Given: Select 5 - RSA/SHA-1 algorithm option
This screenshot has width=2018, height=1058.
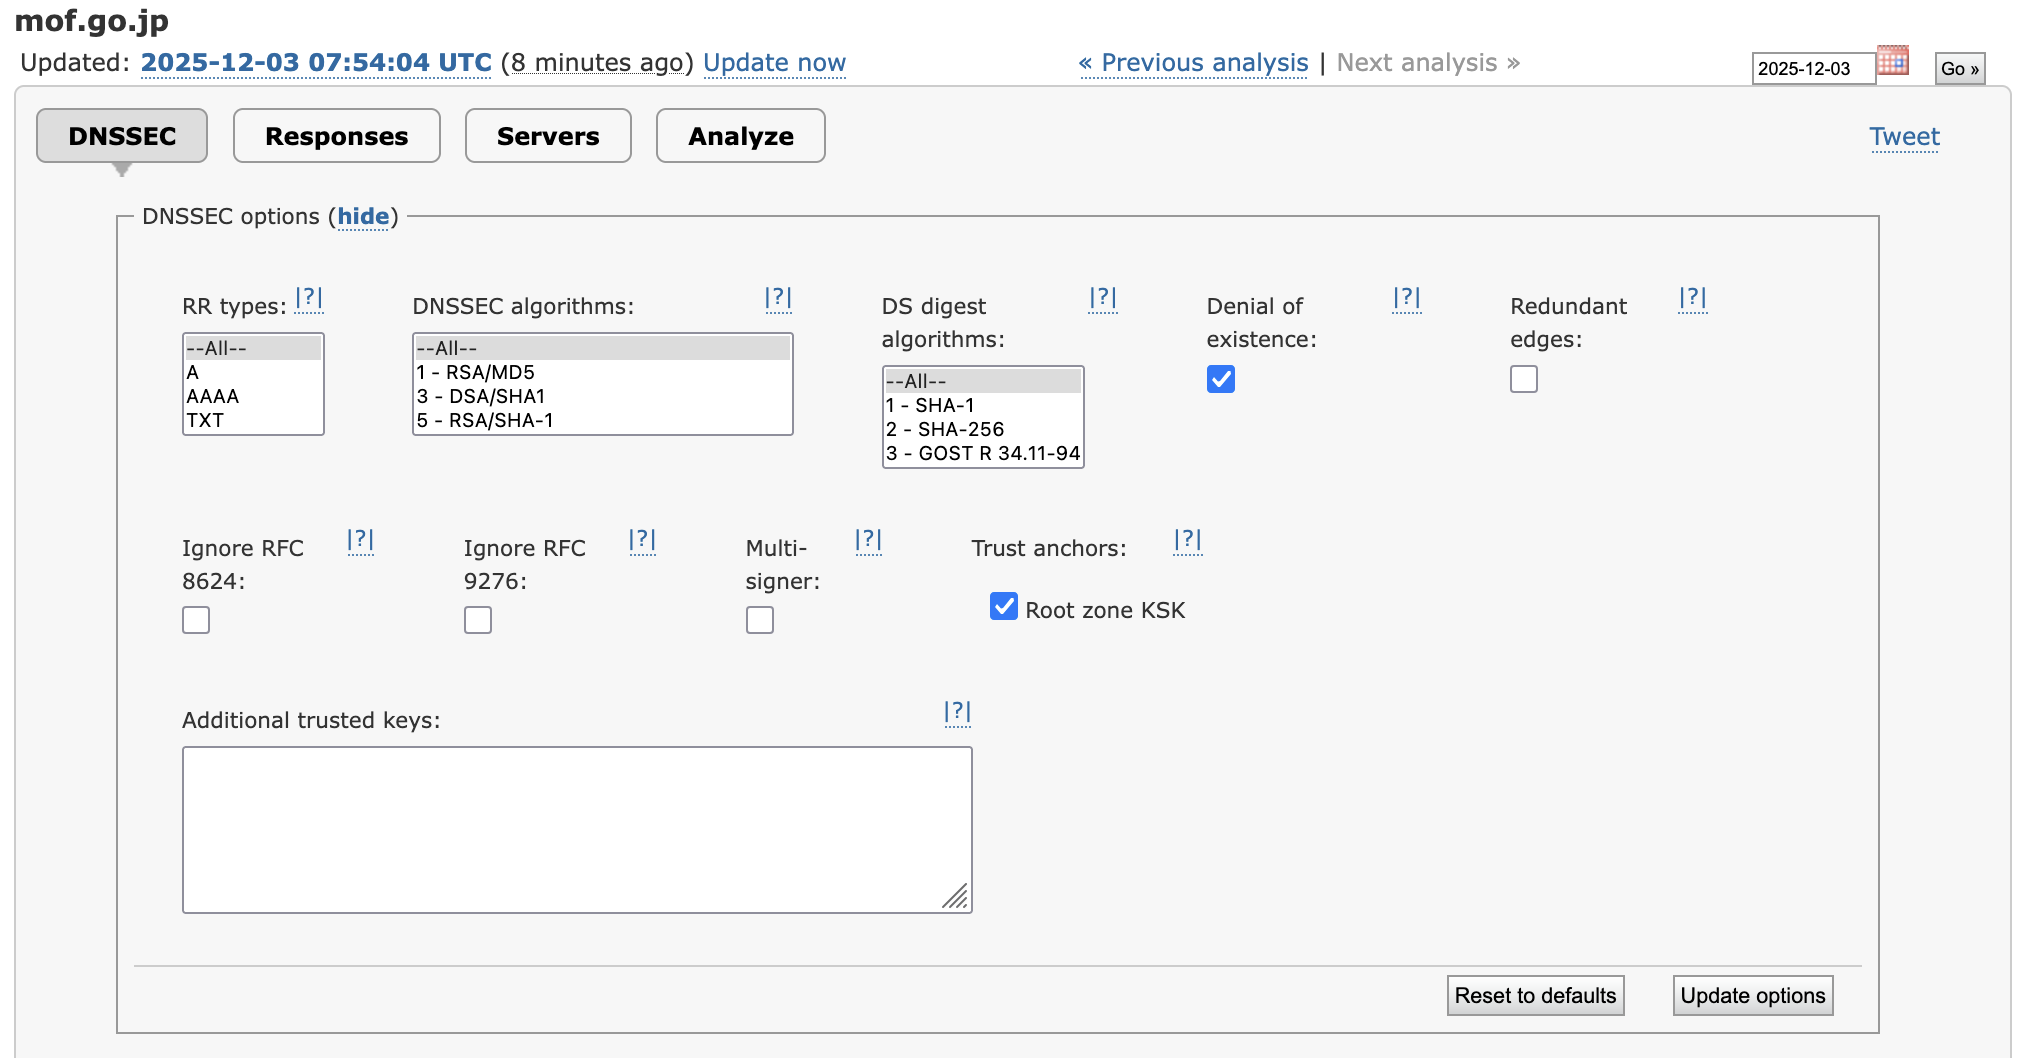Looking at the screenshot, I should point(602,420).
